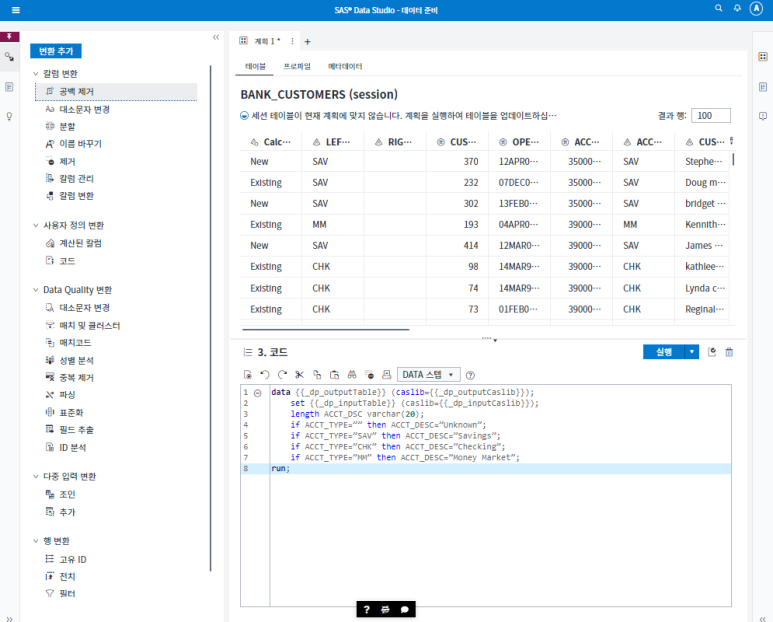Collapse the 'Data Quality 변환' group
773x622 pixels.
[x=35, y=290]
